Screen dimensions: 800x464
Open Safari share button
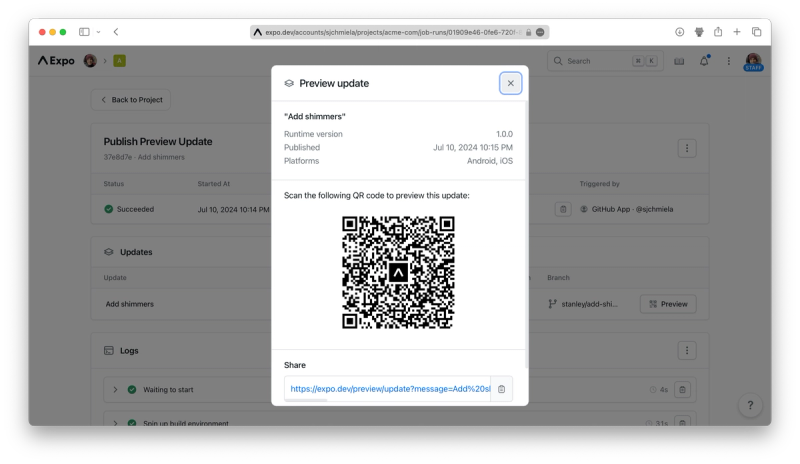tap(718, 32)
